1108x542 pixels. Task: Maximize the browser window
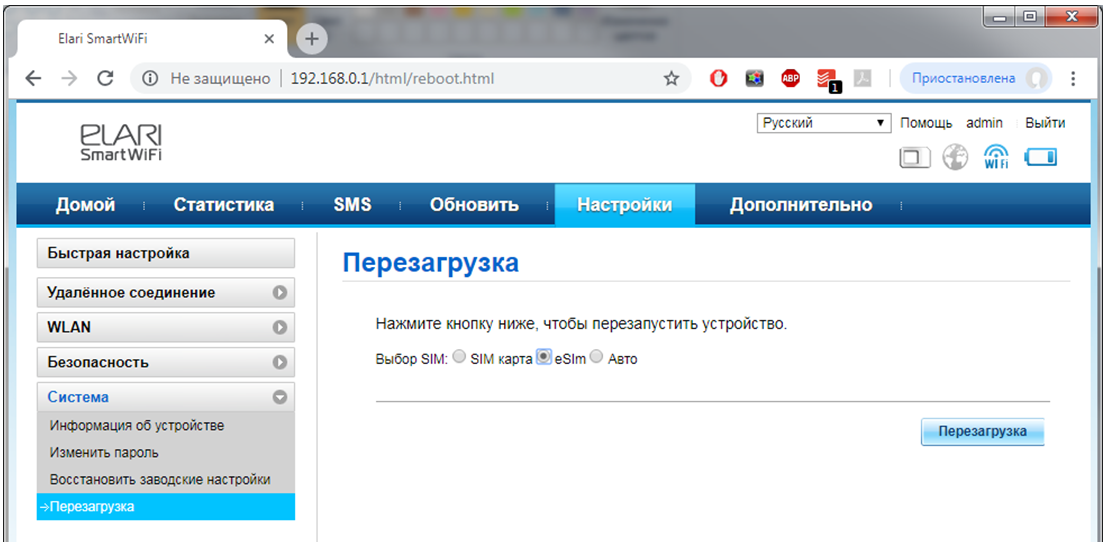click(x=1030, y=17)
